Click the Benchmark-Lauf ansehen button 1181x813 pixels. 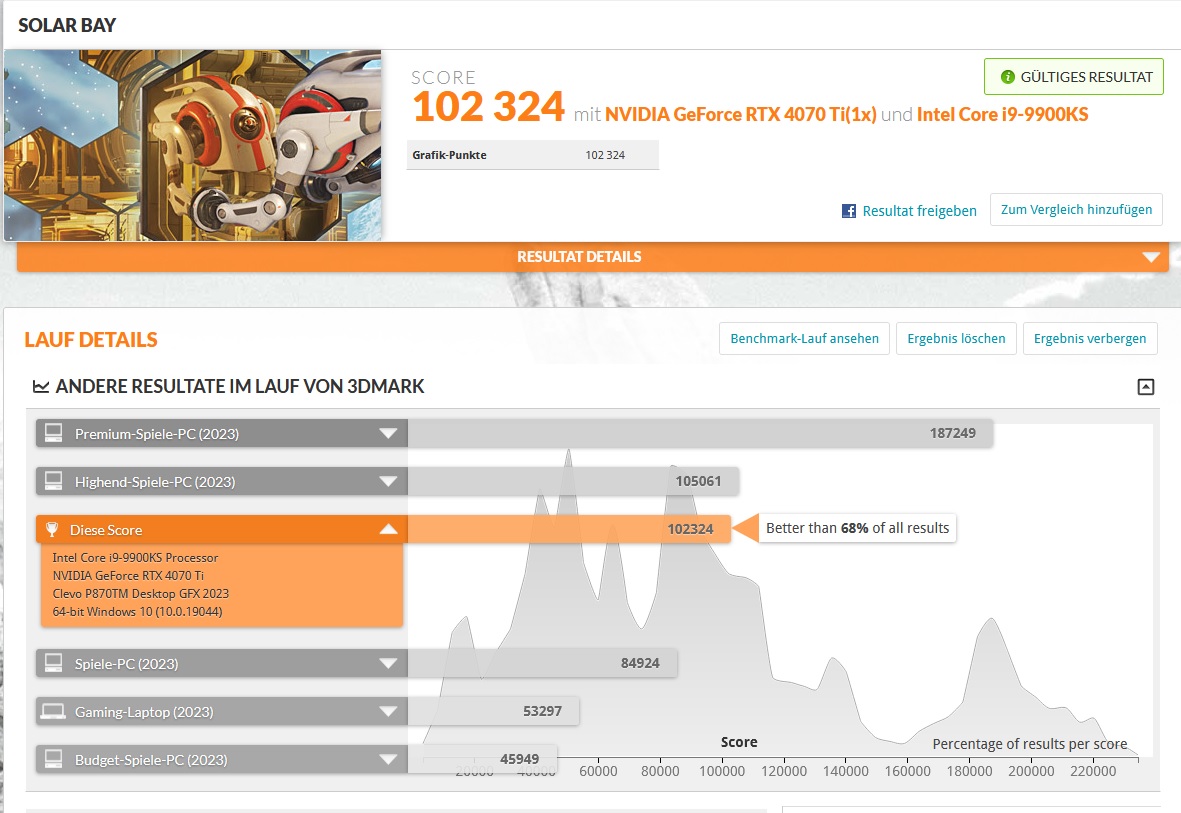click(803, 338)
